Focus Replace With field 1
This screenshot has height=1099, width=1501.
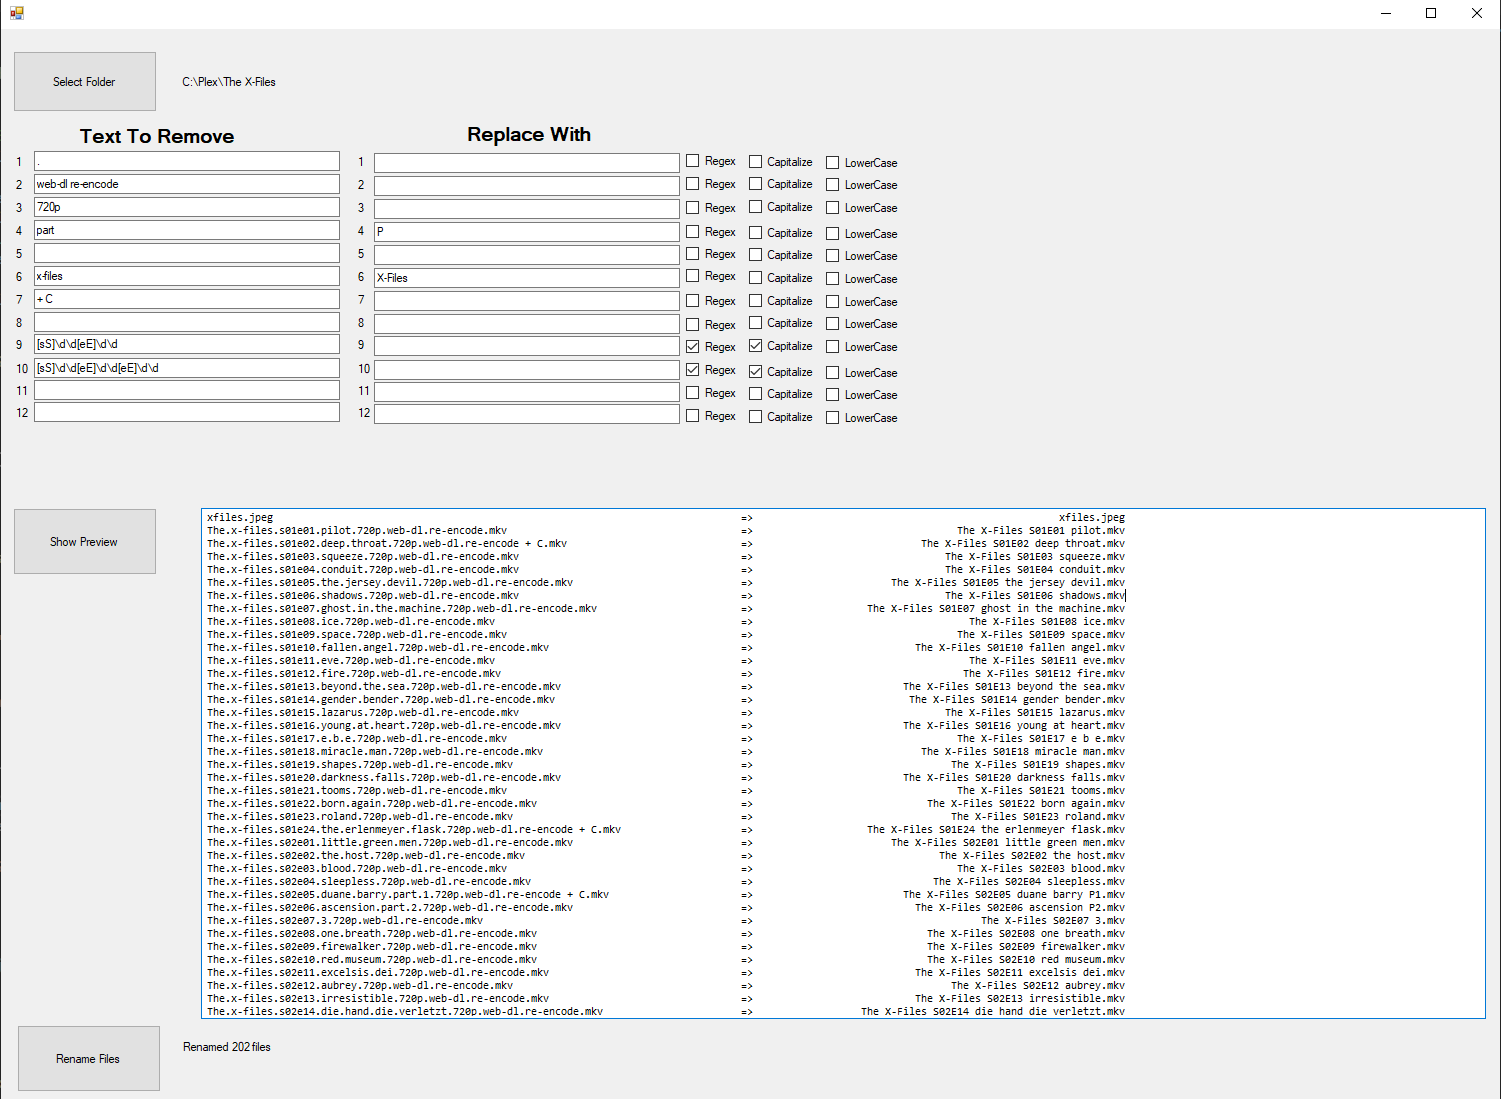click(x=527, y=162)
